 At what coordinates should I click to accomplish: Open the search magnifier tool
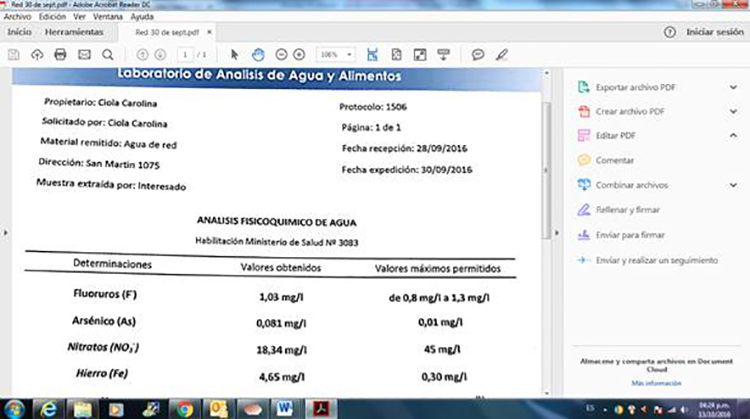pos(108,55)
